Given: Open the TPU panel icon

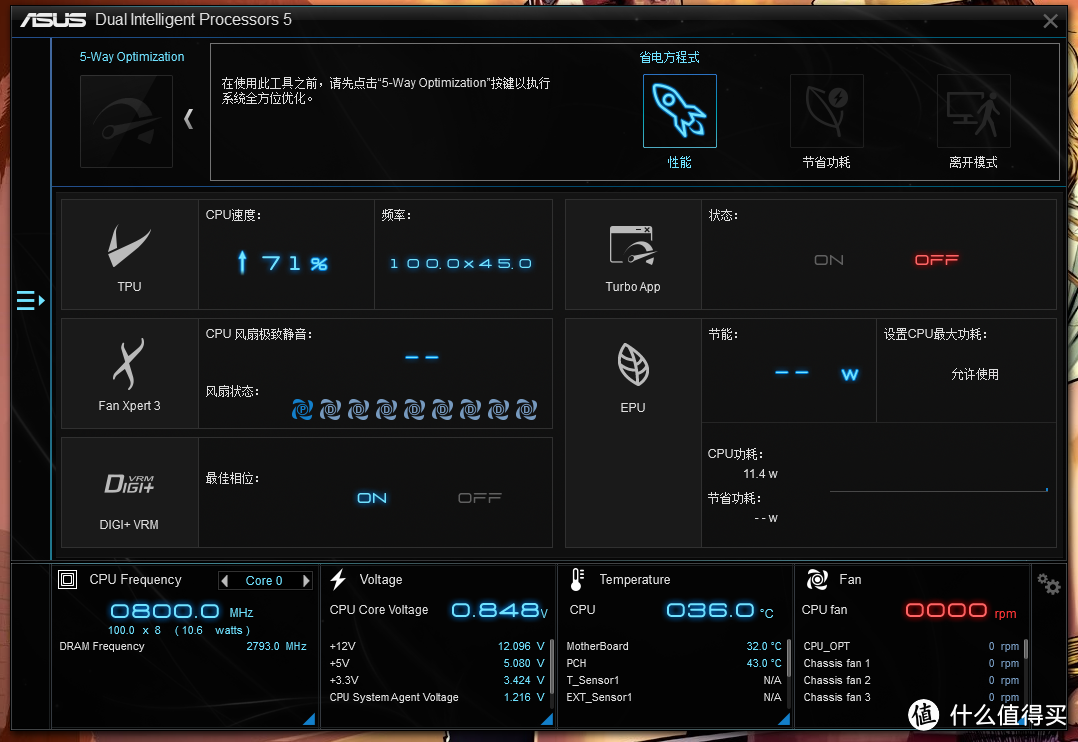Looking at the screenshot, I should pos(129,245).
